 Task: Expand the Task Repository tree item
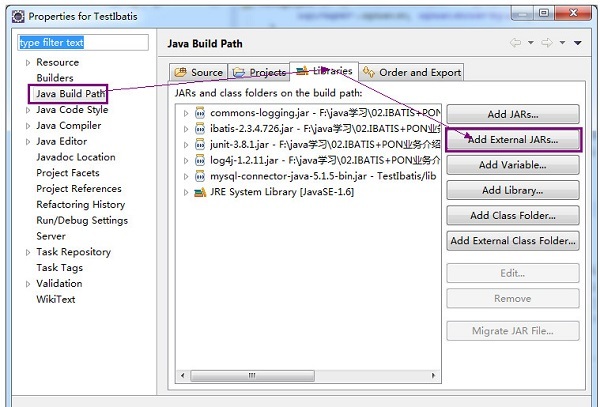point(28,252)
